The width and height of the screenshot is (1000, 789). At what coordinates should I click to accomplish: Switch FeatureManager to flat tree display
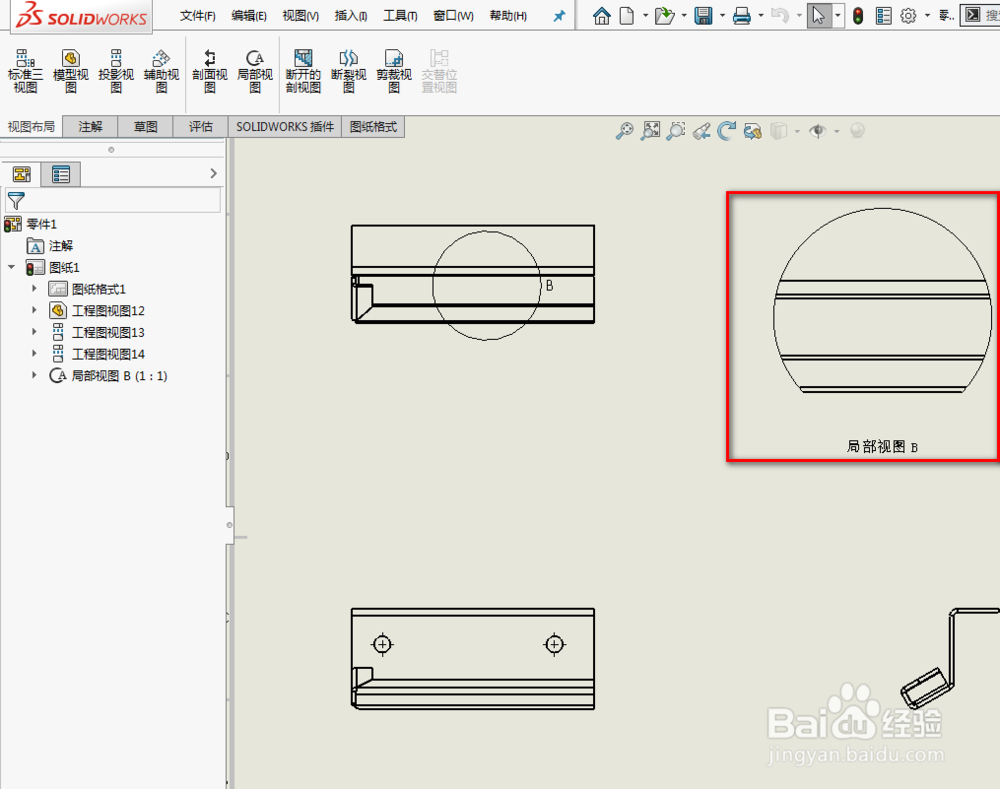click(x=61, y=173)
